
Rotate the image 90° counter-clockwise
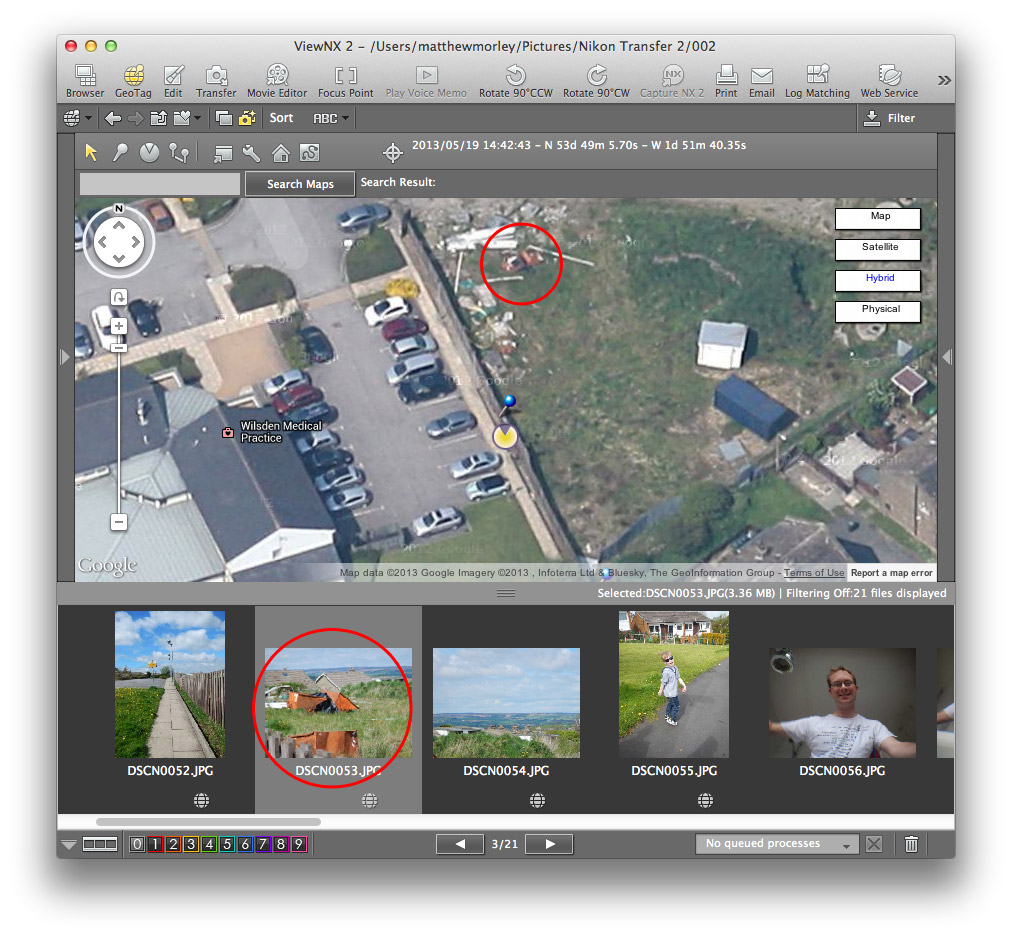coord(516,81)
